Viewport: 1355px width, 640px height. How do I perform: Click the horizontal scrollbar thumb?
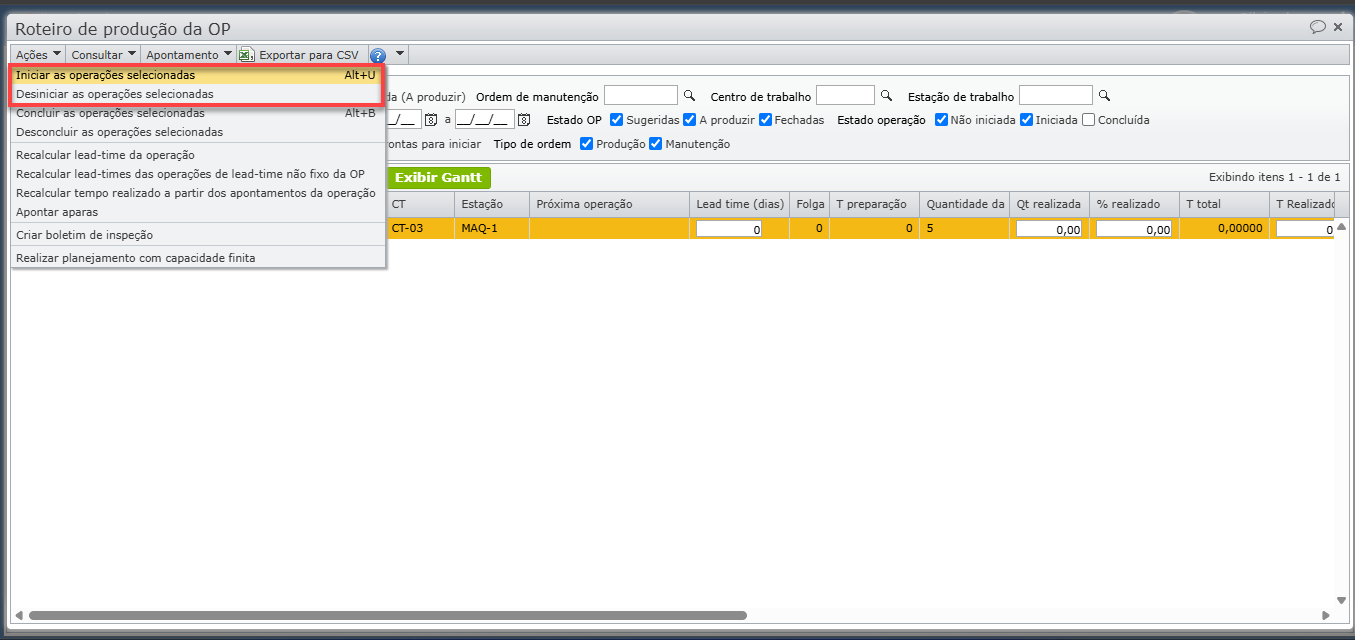coord(388,616)
